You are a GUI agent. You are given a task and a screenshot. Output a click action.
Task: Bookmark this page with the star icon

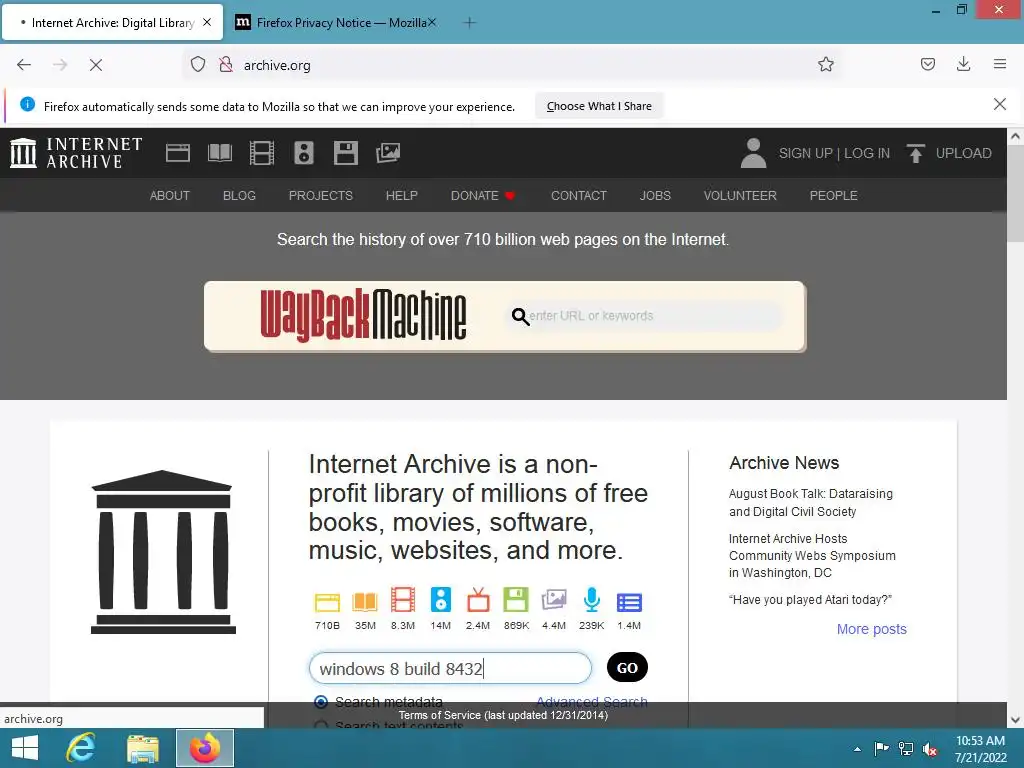(825, 64)
